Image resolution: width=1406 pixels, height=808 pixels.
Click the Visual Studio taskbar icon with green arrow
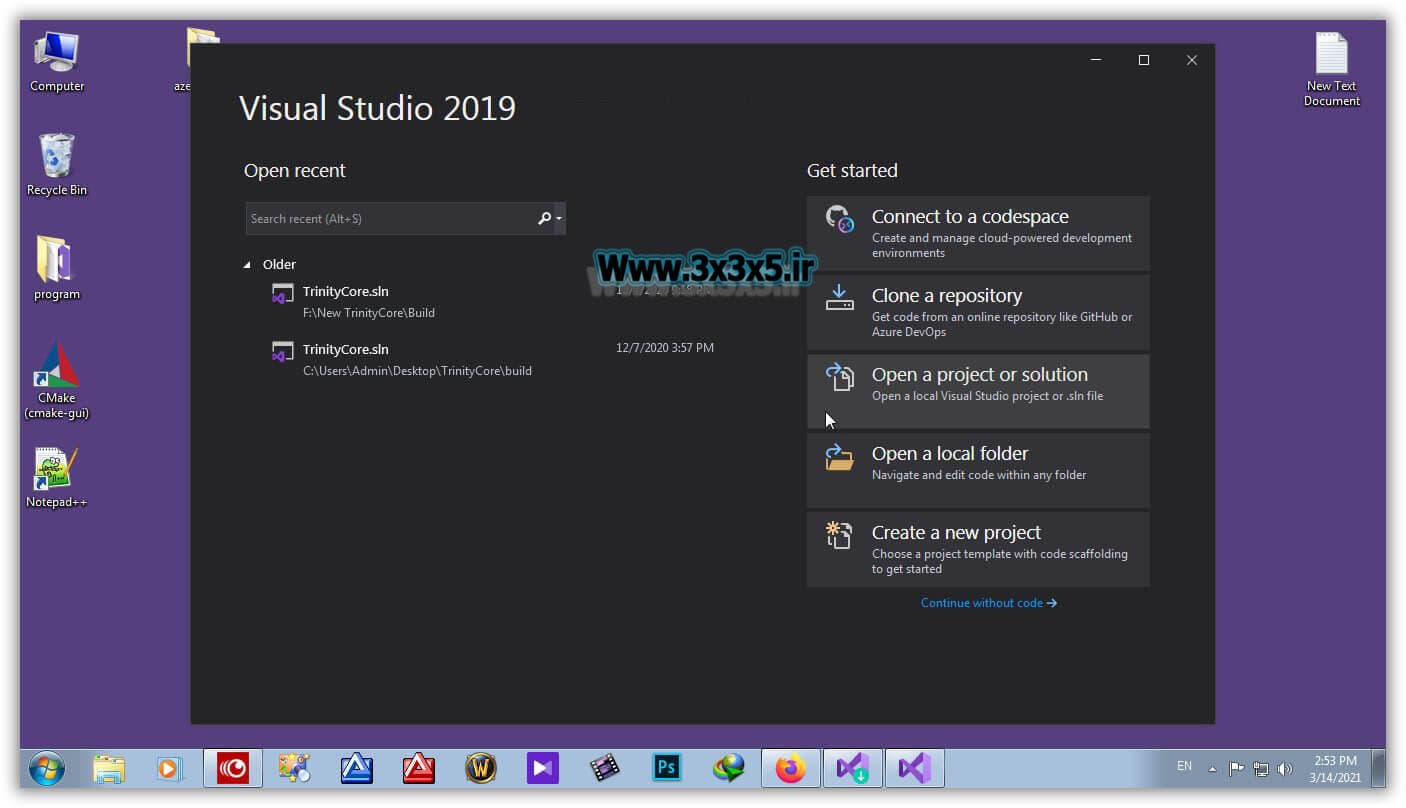[853, 768]
